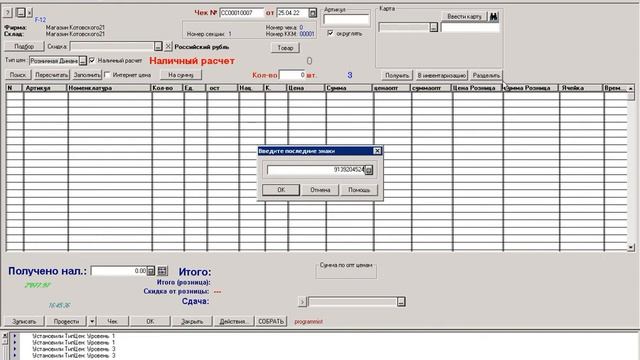Click the blue F-12 label
This screenshot has width=640, height=360.
pos(40,20)
